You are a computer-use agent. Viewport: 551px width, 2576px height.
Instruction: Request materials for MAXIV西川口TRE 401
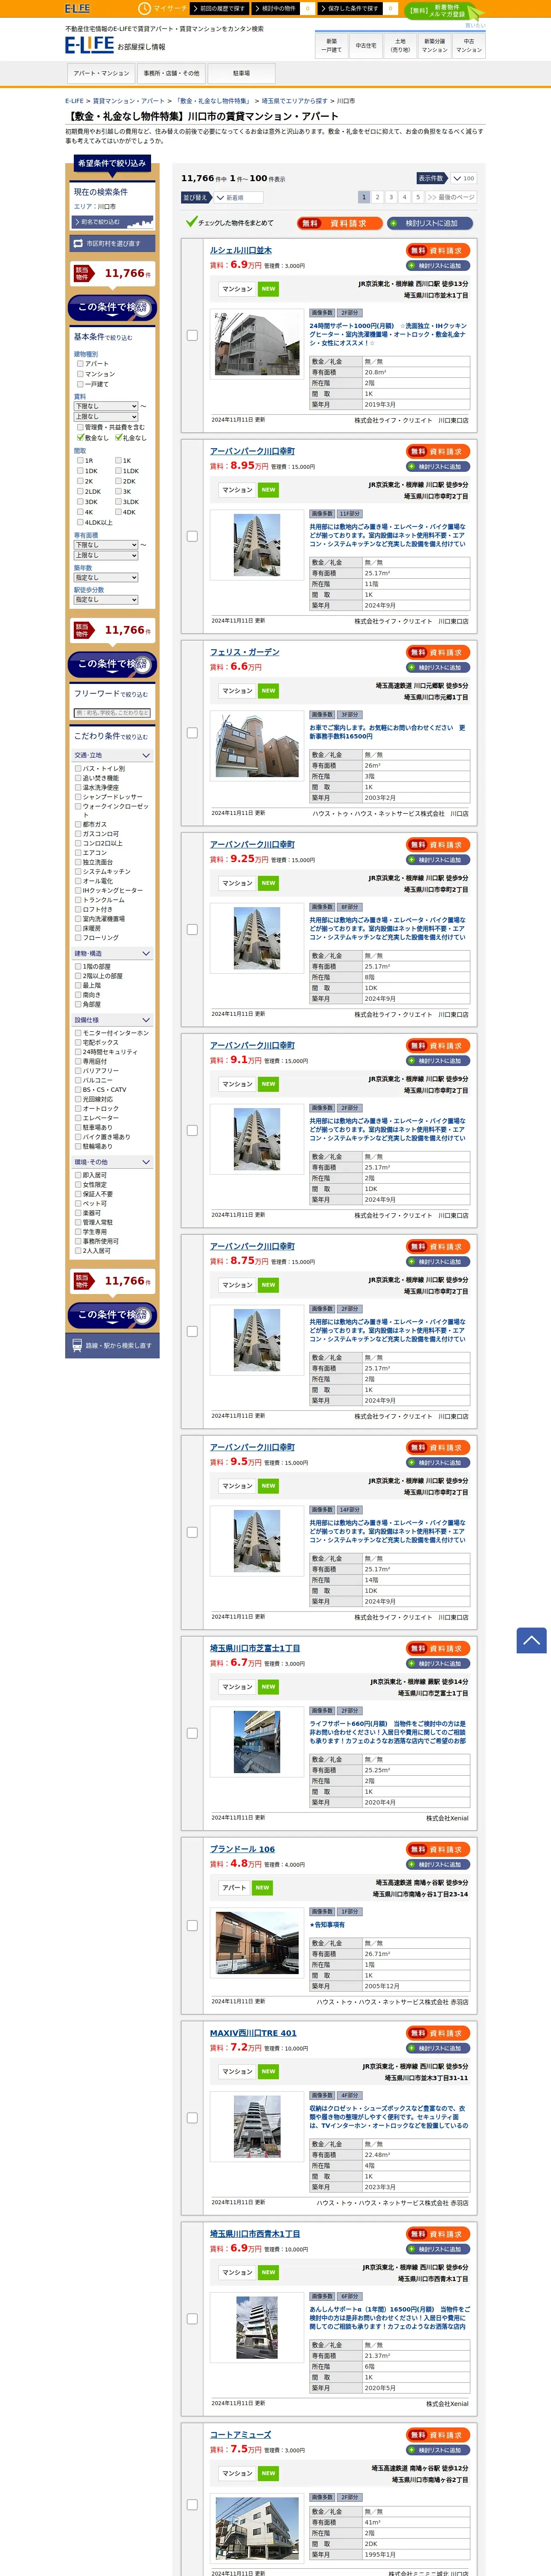(x=438, y=2033)
